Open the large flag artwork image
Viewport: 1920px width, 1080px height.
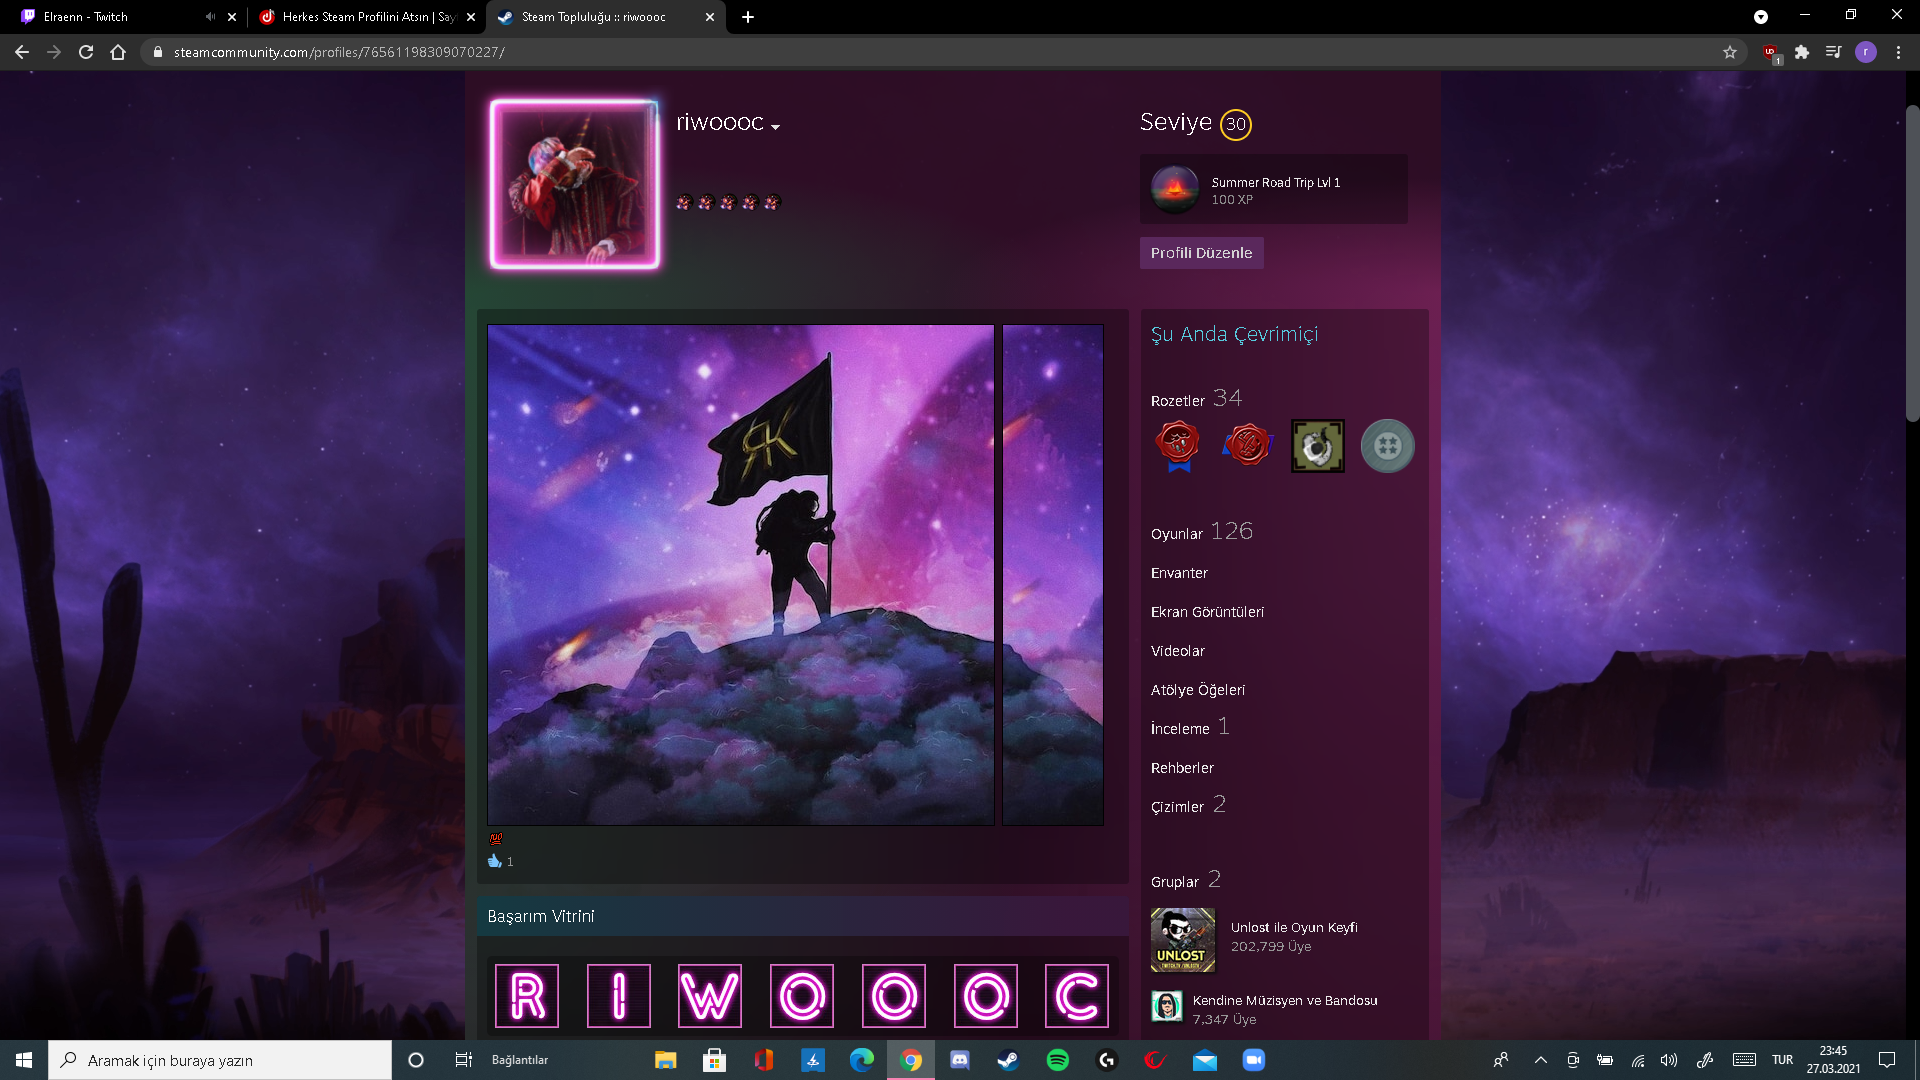click(741, 575)
